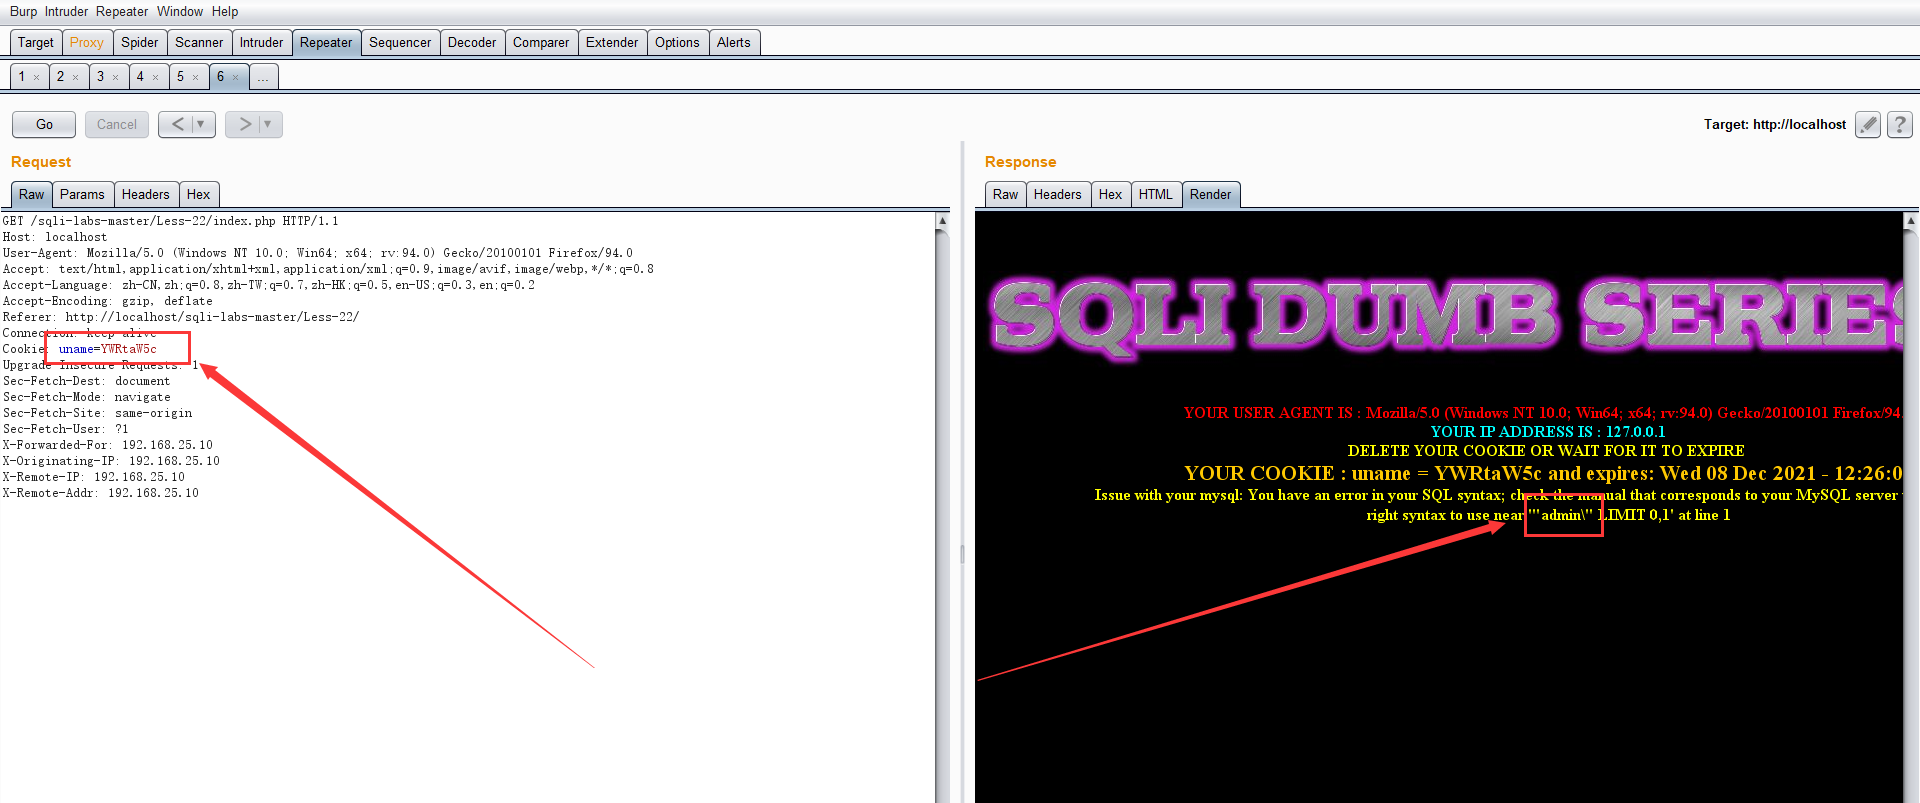Close Repeater tab 2
This screenshot has width=1920, height=803.
75,77
